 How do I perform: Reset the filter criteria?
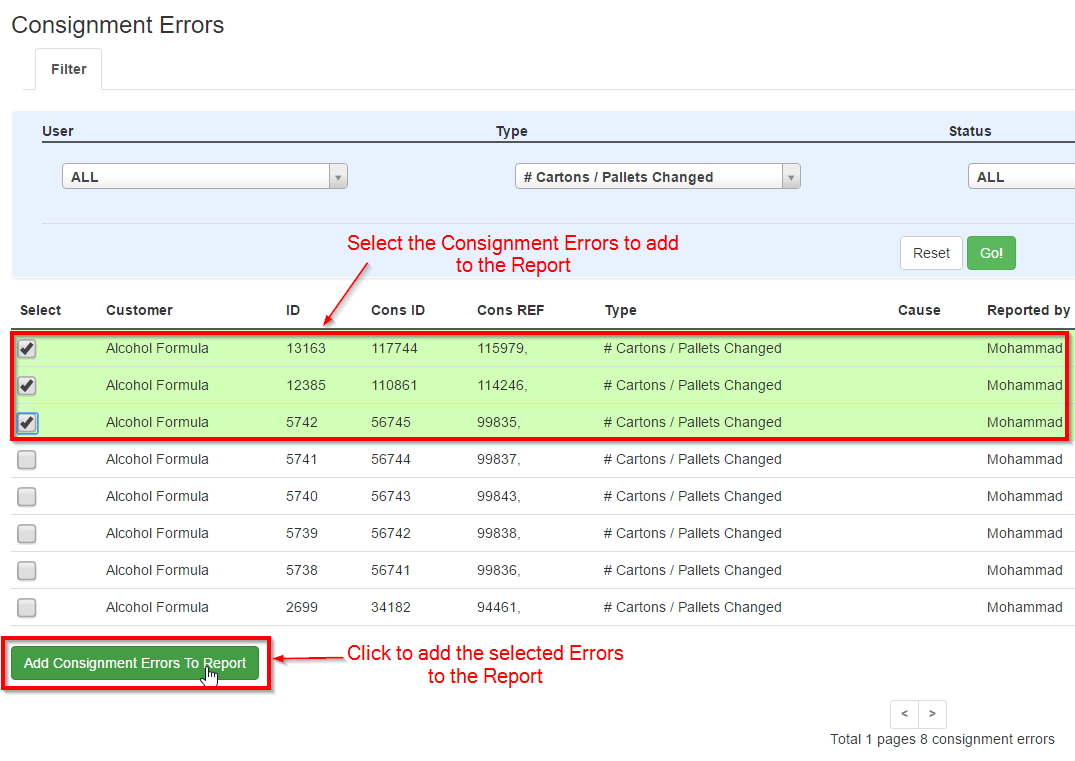(x=931, y=253)
